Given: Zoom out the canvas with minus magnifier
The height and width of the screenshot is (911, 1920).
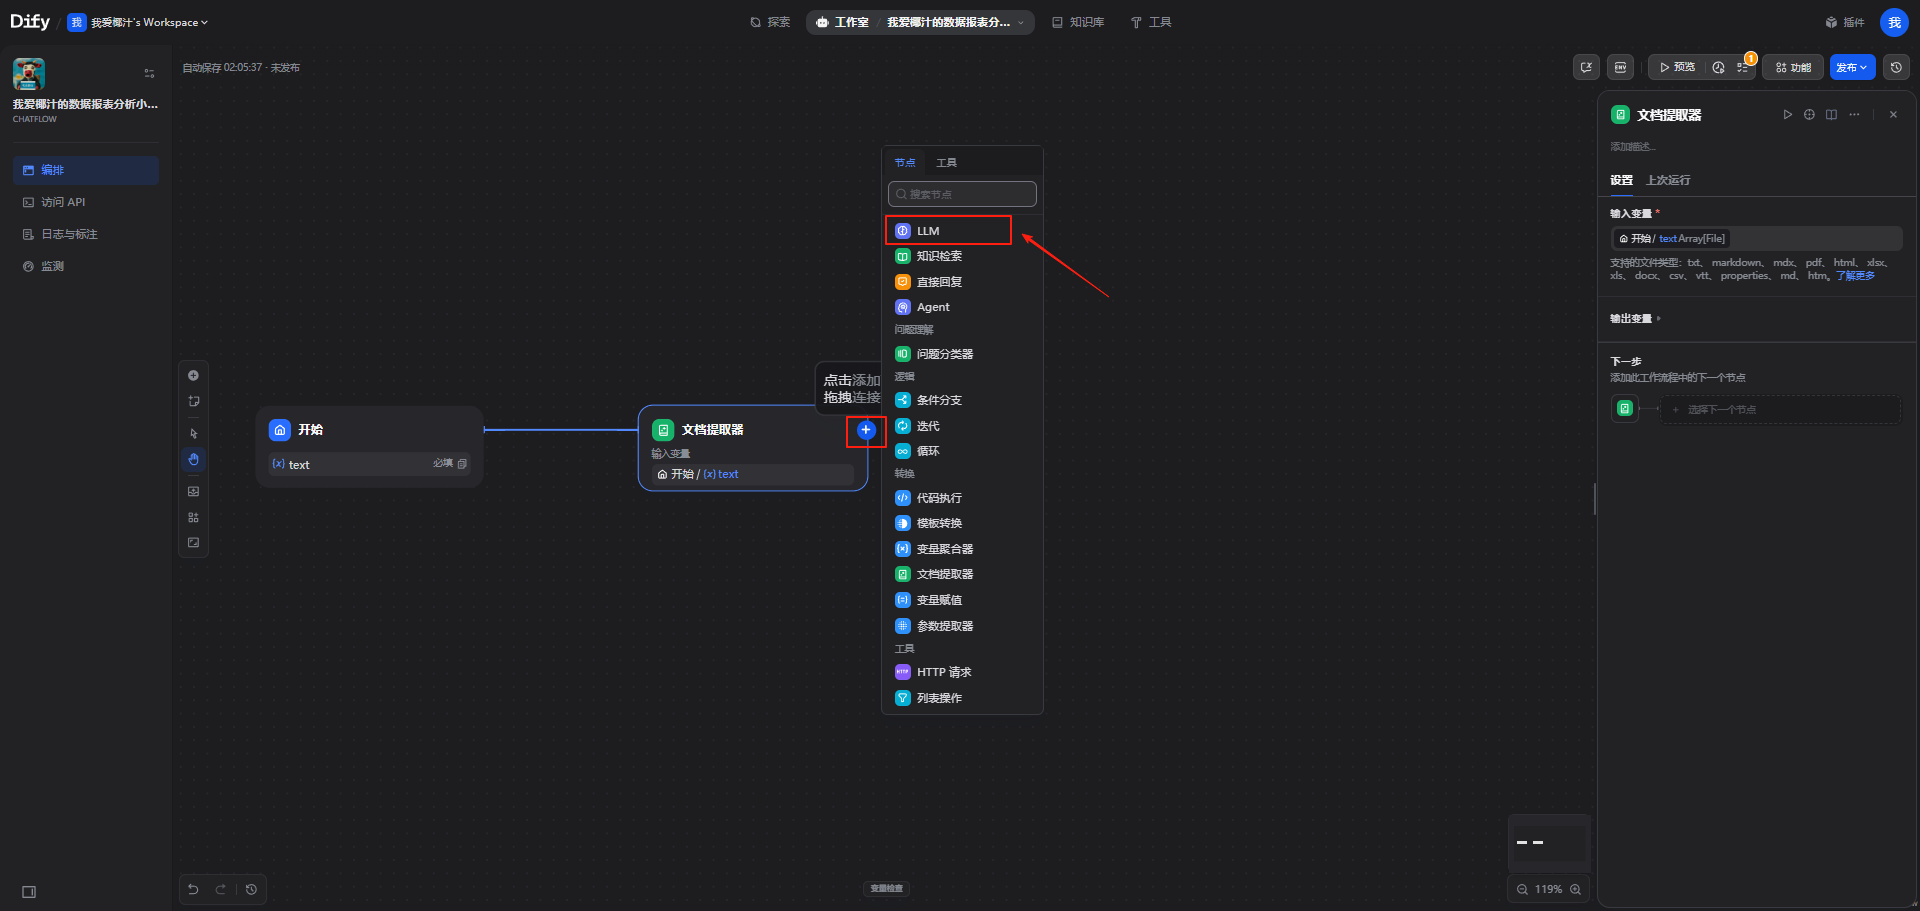Looking at the screenshot, I should (x=1522, y=889).
